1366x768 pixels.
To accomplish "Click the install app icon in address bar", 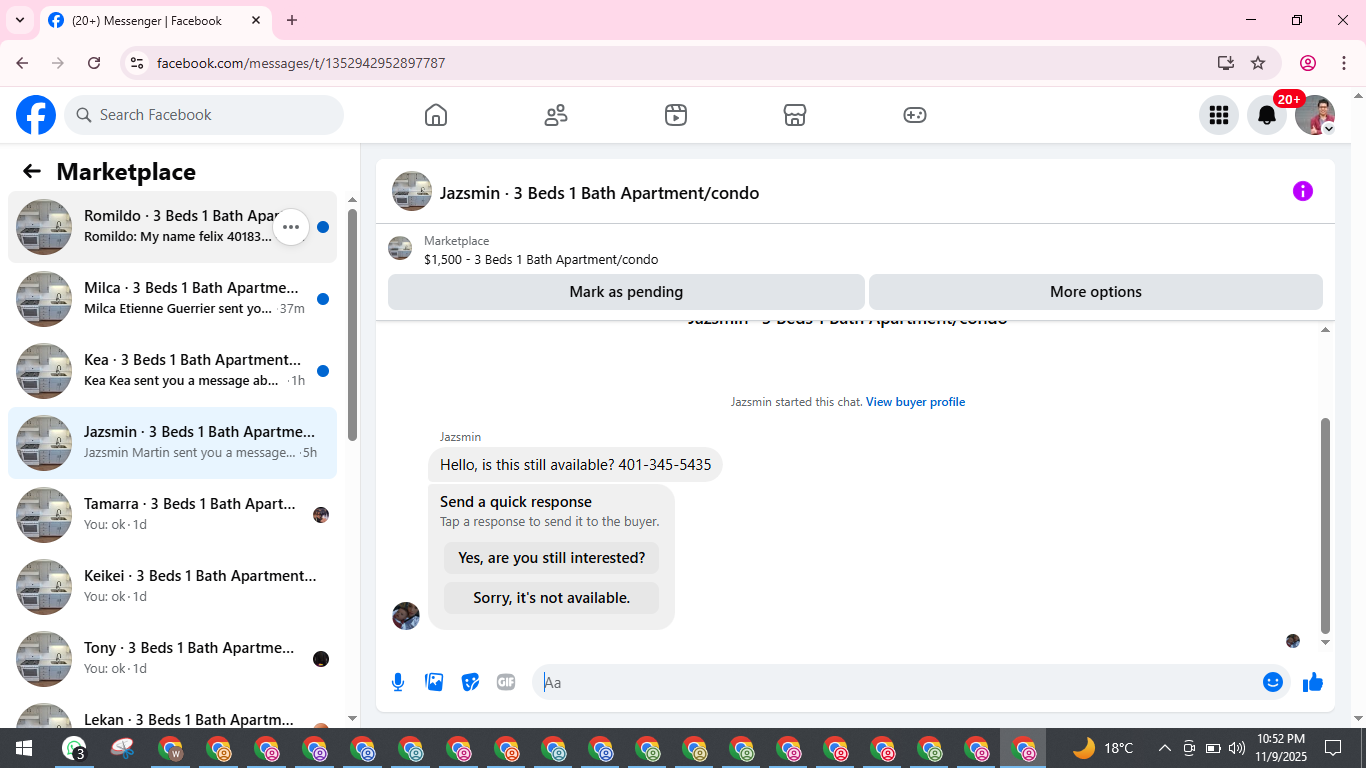I will pyautogui.click(x=1226, y=63).
